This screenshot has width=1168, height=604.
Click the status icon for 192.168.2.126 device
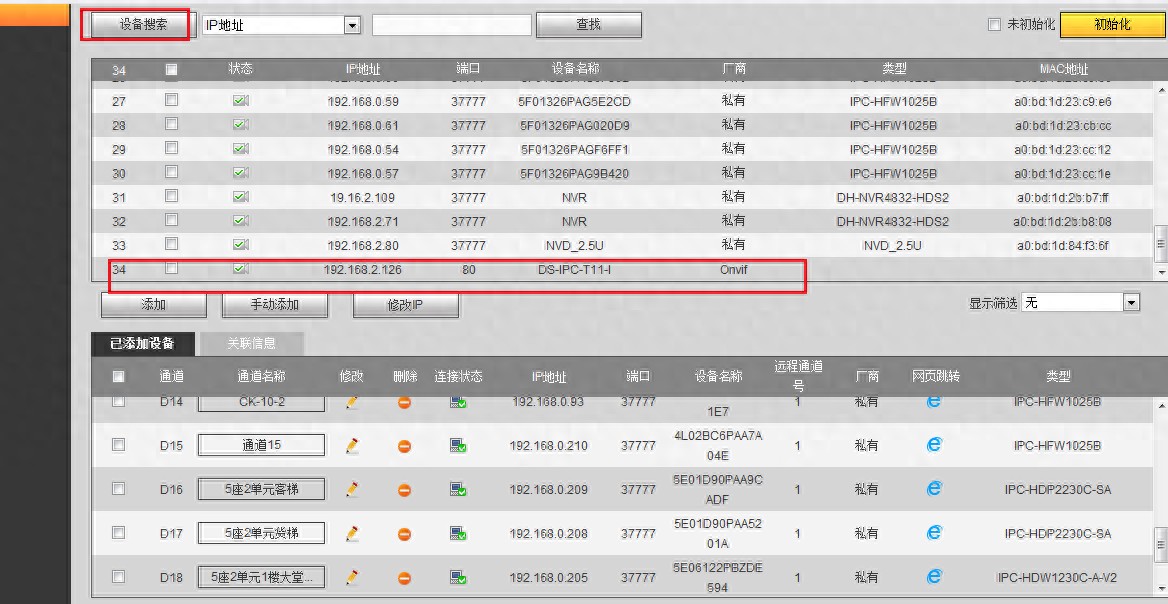pos(240,269)
